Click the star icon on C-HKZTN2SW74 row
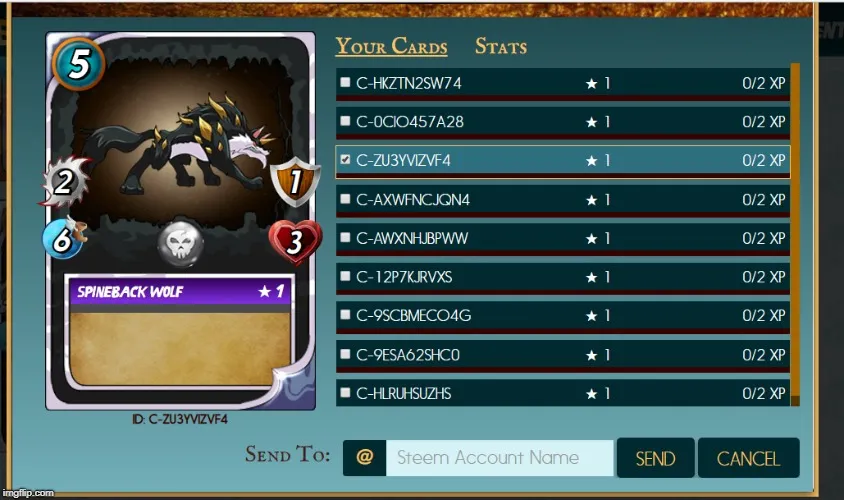The width and height of the screenshot is (844, 500). pyautogui.click(x=592, y=83)
